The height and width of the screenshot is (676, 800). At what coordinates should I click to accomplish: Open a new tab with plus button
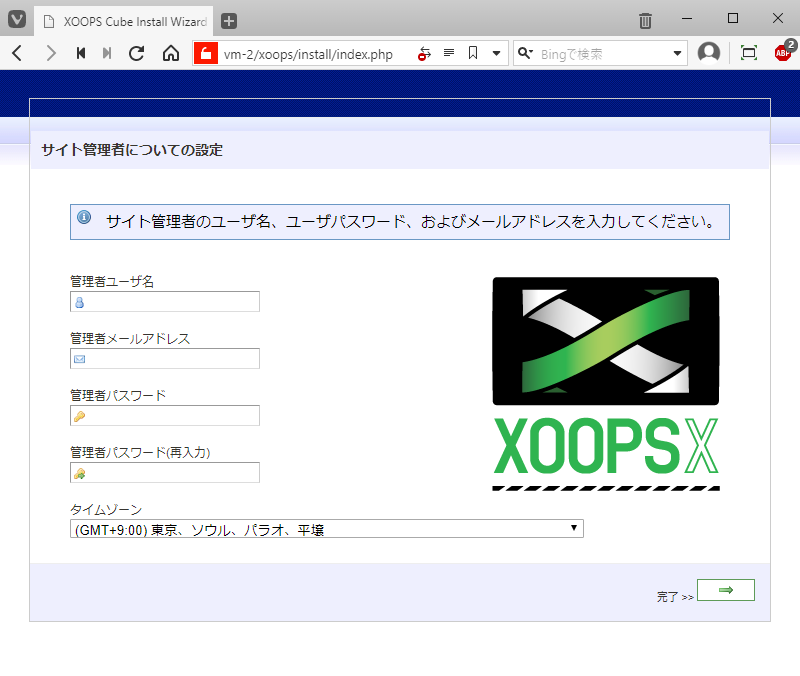(x=229, y=21)
